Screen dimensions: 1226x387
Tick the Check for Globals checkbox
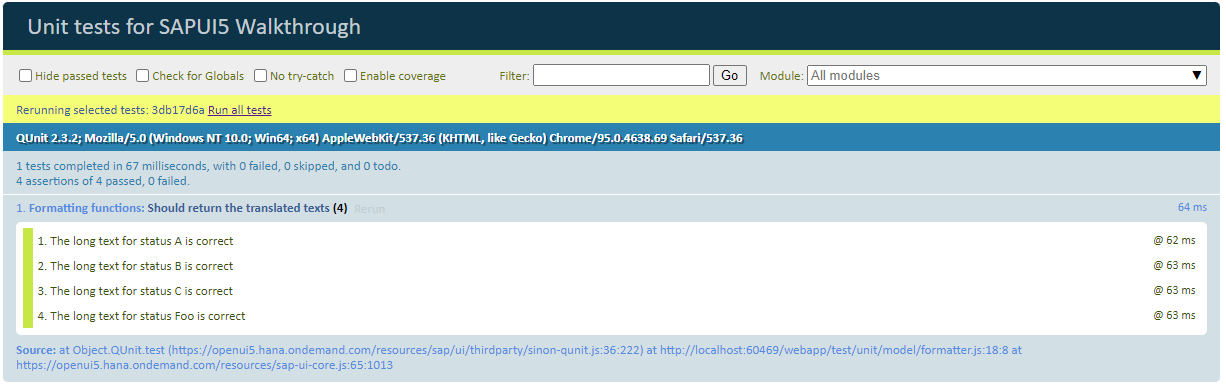143,76
